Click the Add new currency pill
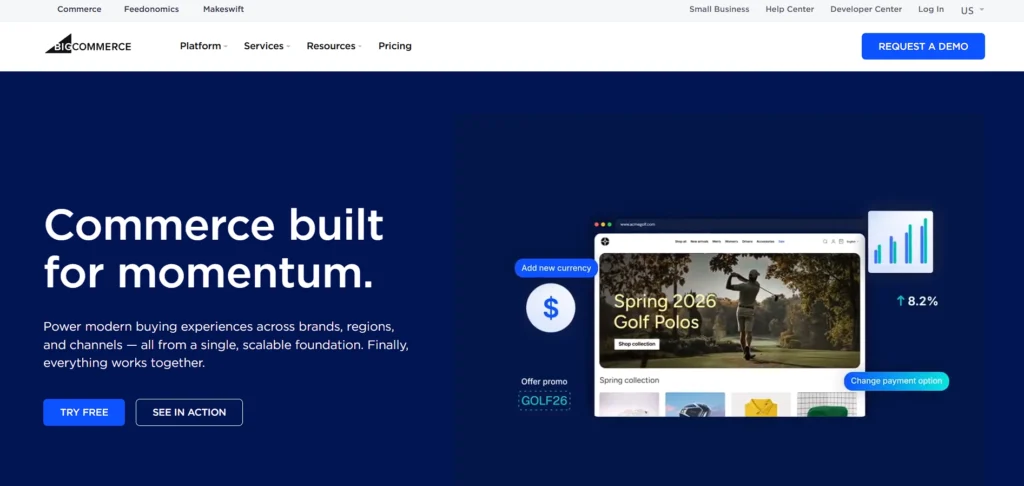1024x486 pixels. [556, 268]
